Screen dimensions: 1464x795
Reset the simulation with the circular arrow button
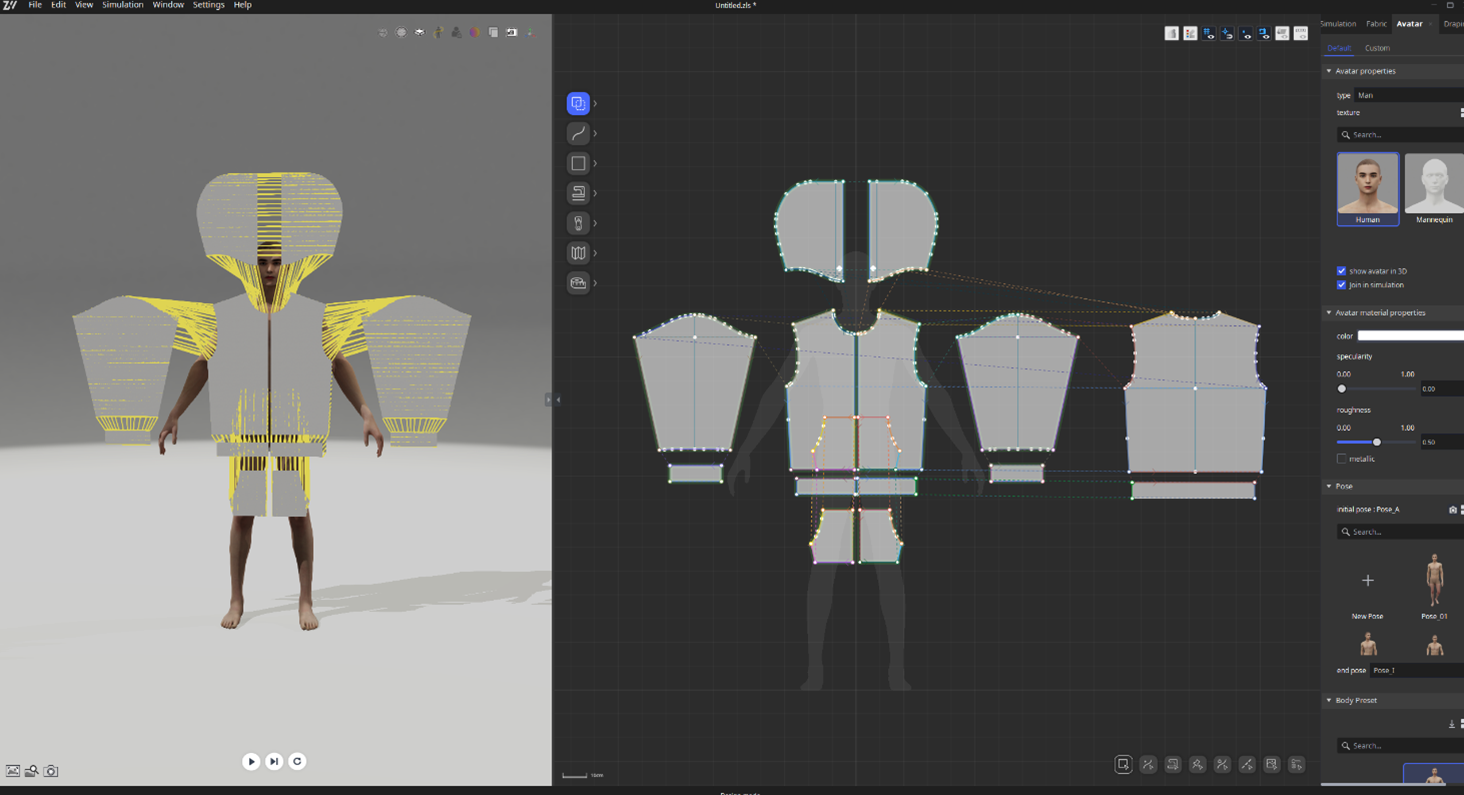pyautogui.click(x=297, y=761)
